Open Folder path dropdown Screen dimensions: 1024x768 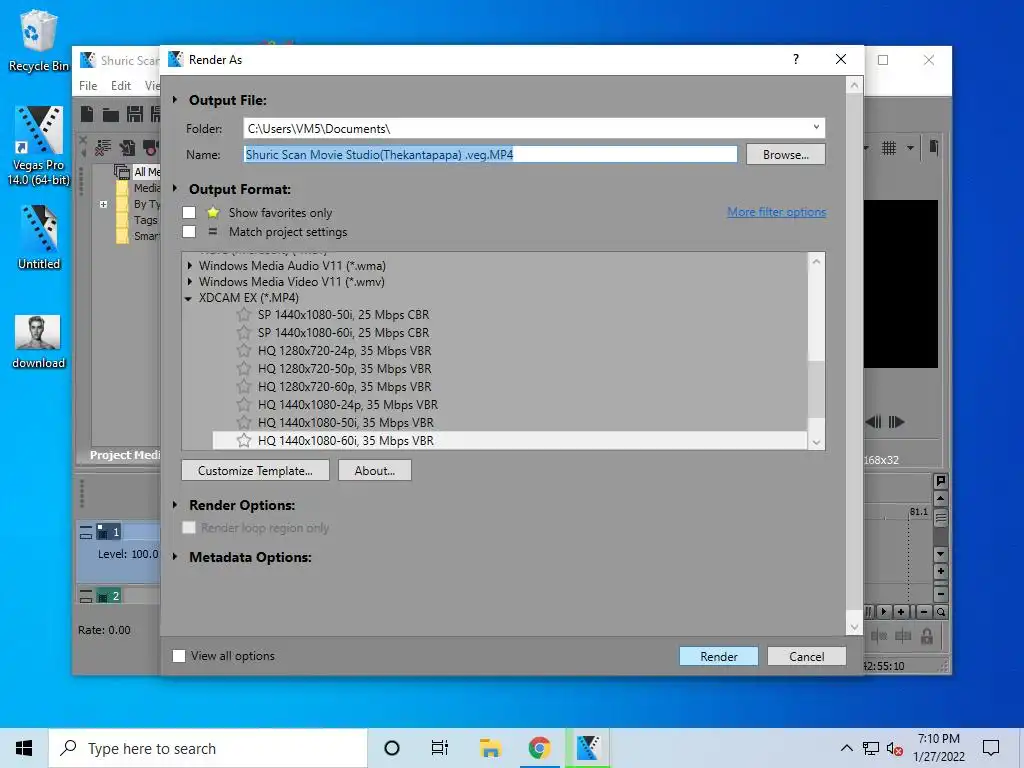coord(816,127)
